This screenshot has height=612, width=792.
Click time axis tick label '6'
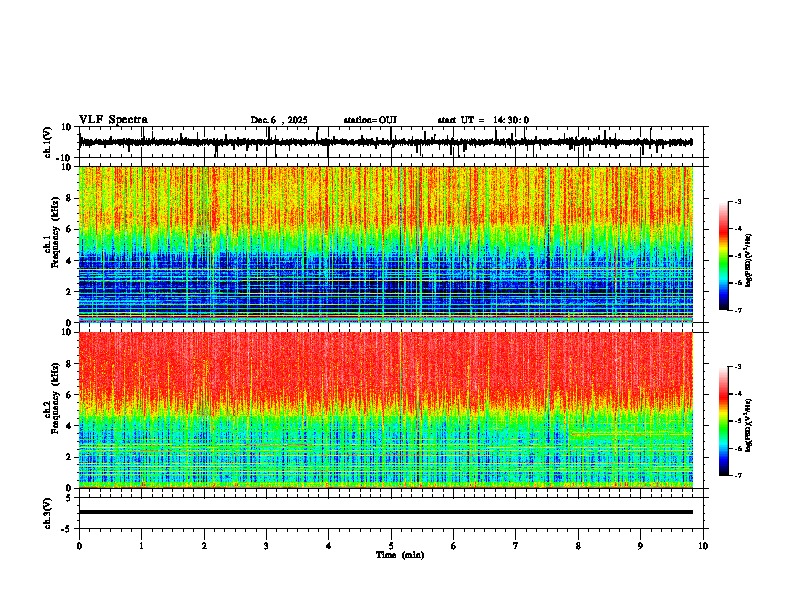(x=454, y=546)
